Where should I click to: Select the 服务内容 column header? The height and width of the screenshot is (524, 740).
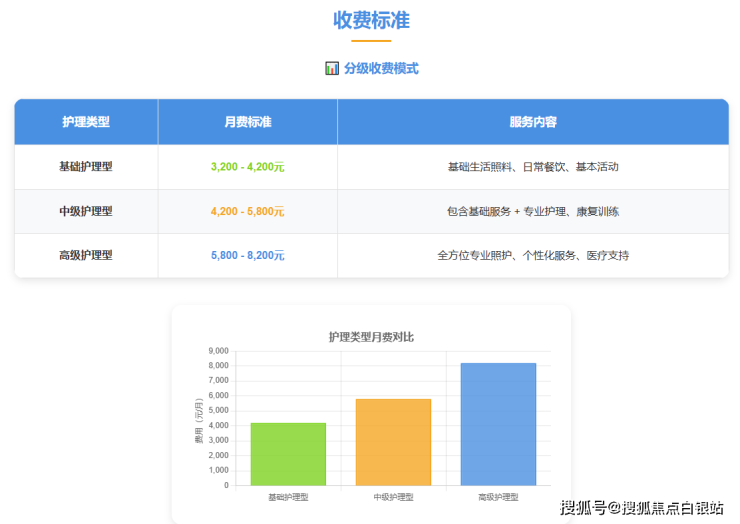click(x=533, y=122)
